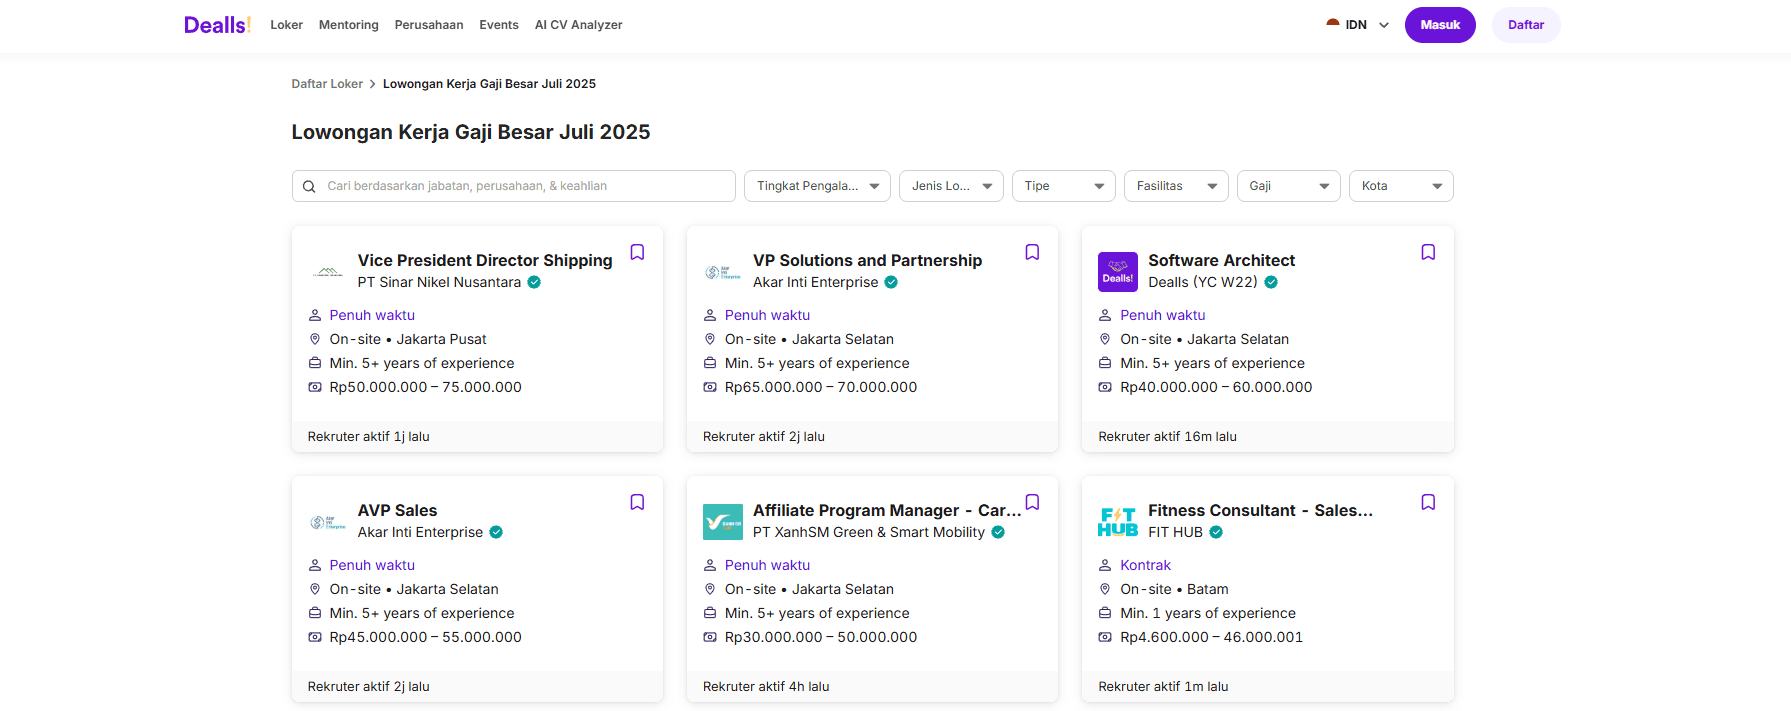Bookmark the VP Solutions and Partnership job
The image size is (1791, 711).
(1032, 252)
